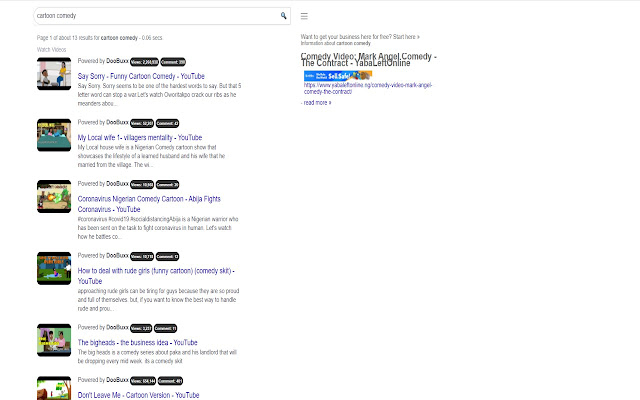Click Comment badge on The bigheads result
Viewport: 640px width, 400px height.
coord(166,328)
